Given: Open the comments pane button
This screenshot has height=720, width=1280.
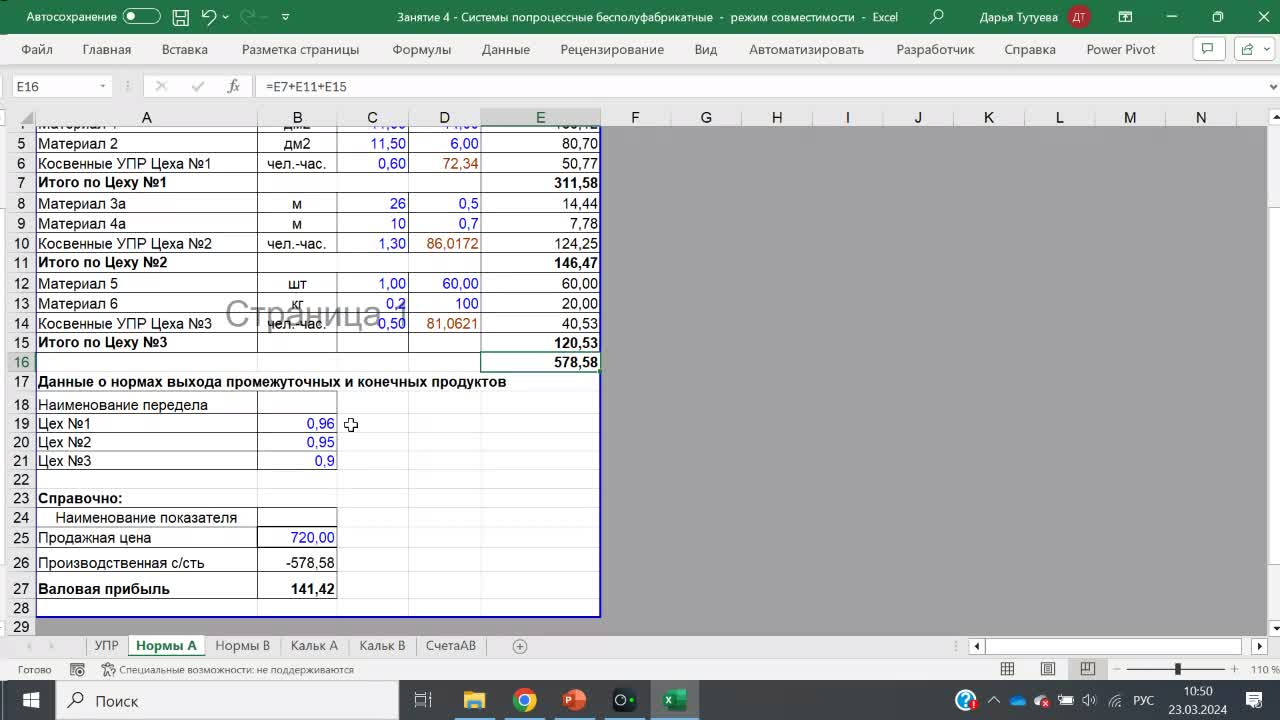Looking at the screenshot, I should (1208, 49).
